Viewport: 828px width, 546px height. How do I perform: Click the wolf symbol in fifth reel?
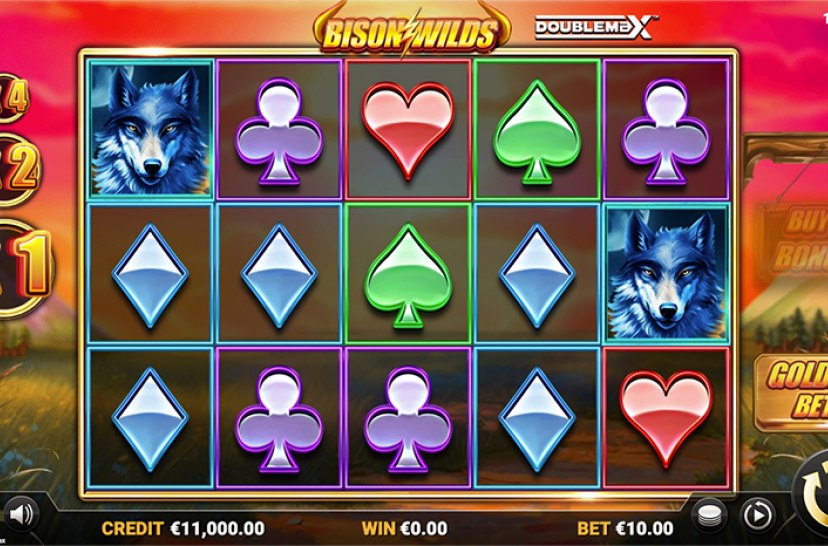(x=667, y=273)
